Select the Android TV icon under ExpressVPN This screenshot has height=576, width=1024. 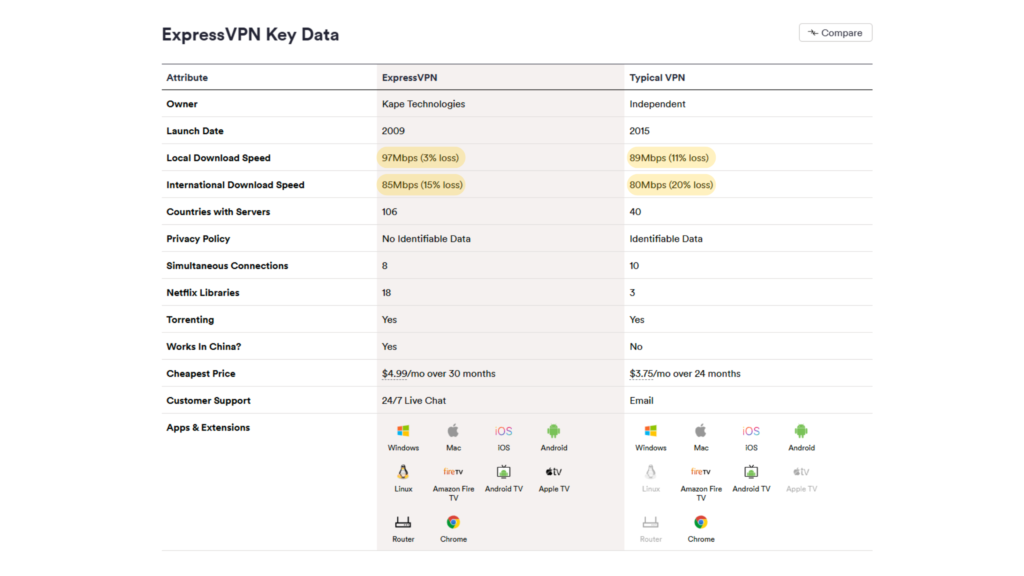[504, 472]
